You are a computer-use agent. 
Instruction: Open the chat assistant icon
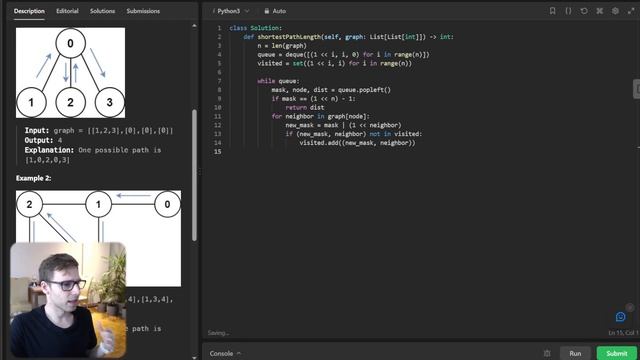tap(620, 316)
